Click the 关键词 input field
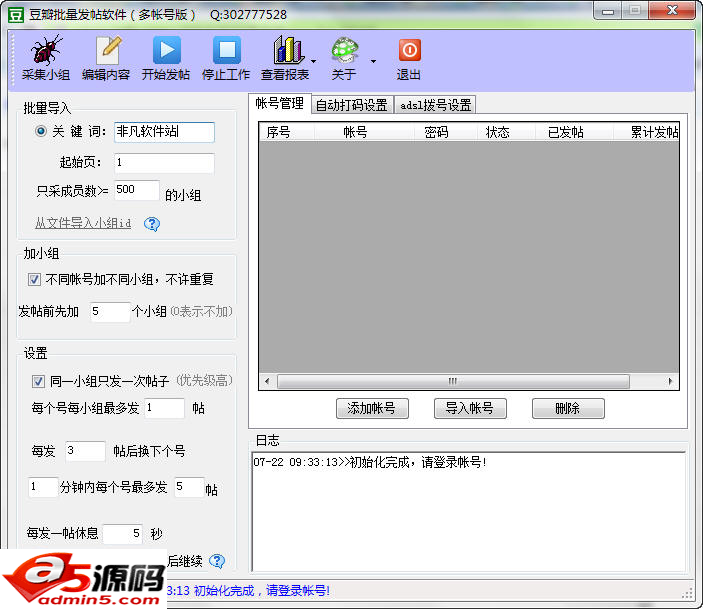The image size is (703, 609). (165, 132)
